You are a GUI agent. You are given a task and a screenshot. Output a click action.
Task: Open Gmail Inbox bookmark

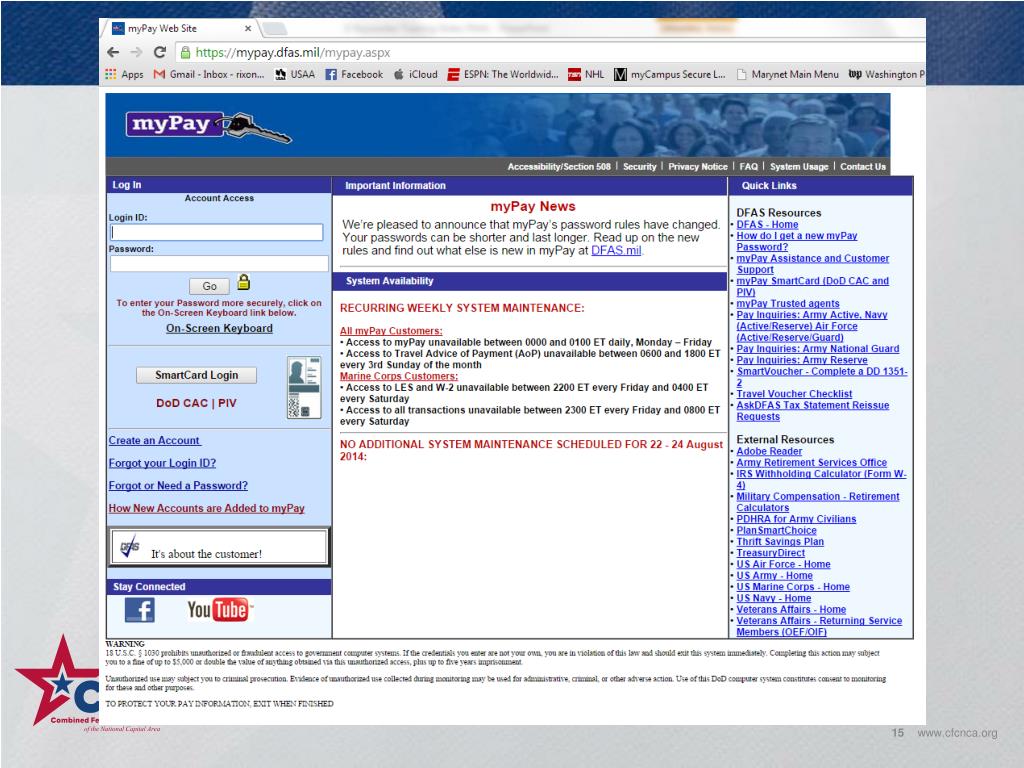pyautogui.click(x=209, y=74)
